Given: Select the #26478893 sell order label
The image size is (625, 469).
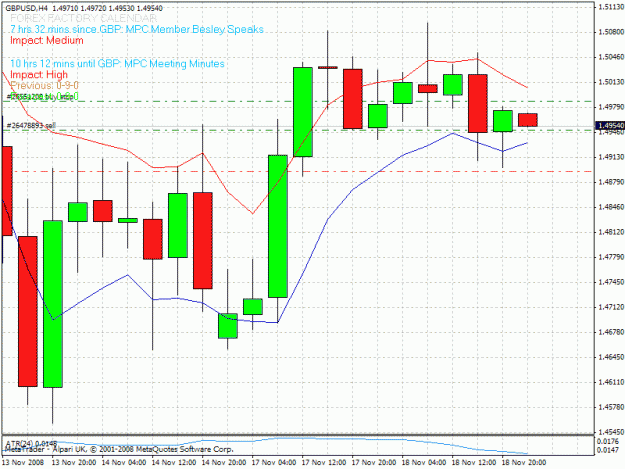Looking at the screenshot, I should pyautogui.click(x=31, y=126).
